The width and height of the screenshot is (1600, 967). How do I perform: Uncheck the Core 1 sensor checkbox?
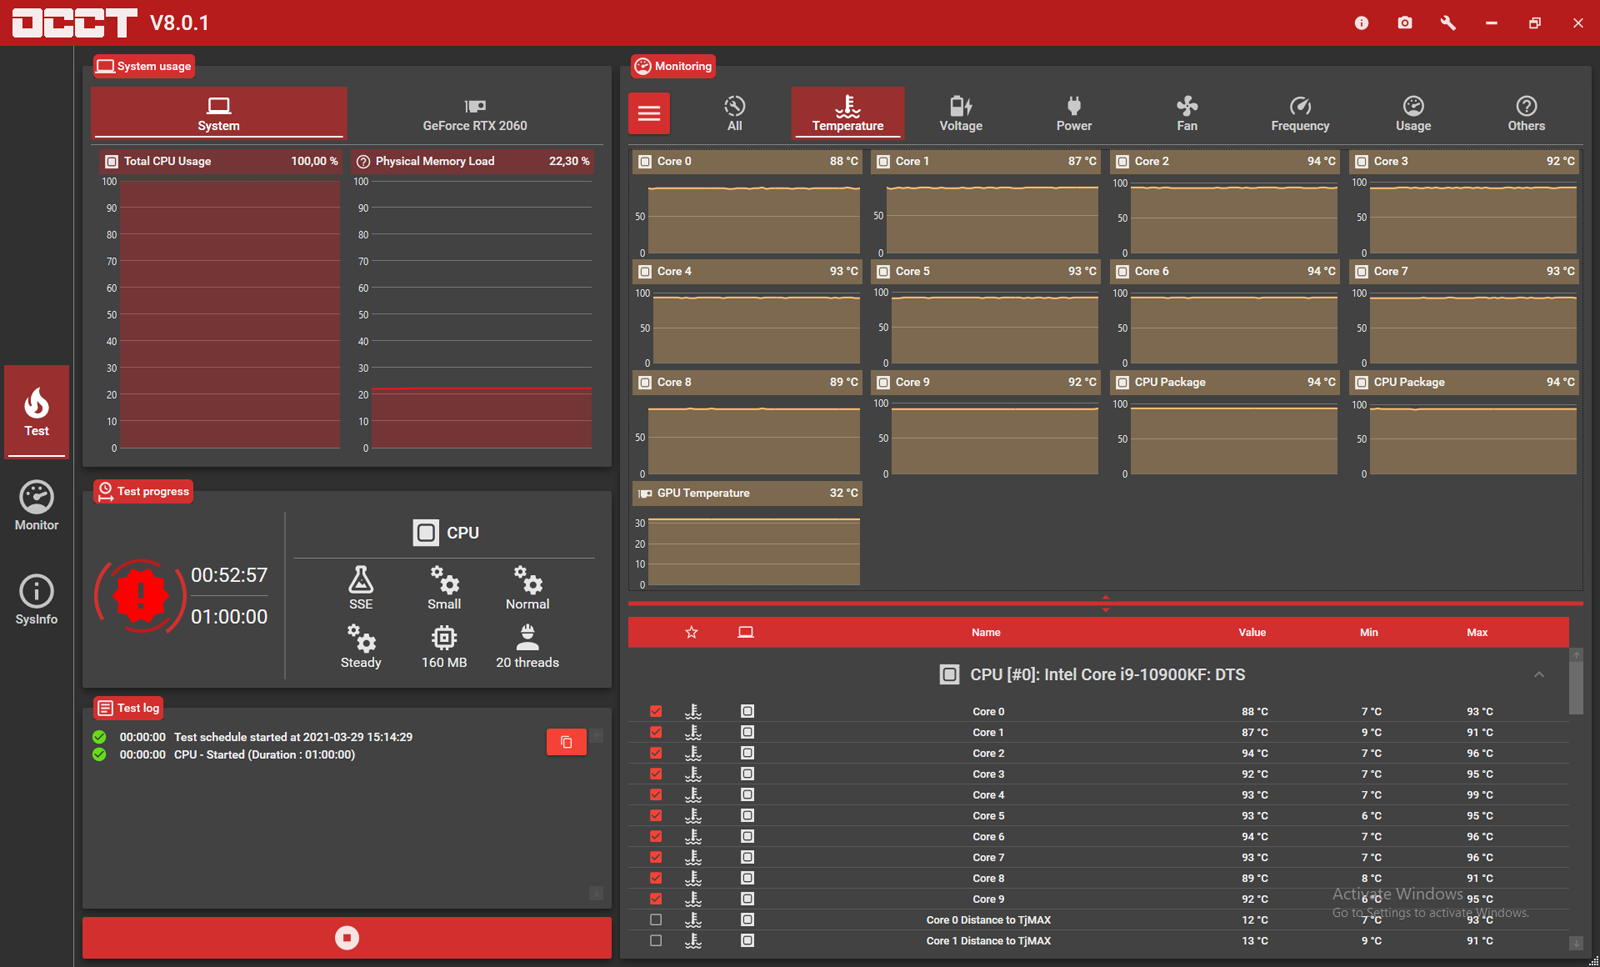click(656, 733)
